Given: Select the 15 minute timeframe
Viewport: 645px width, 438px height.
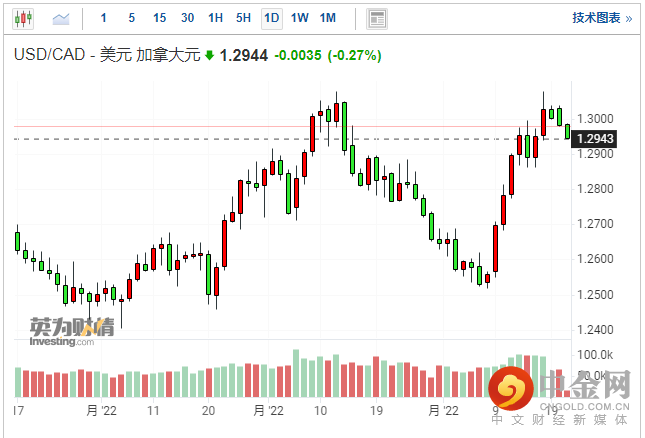Looking at the screenshot, I should pos(160,18).
